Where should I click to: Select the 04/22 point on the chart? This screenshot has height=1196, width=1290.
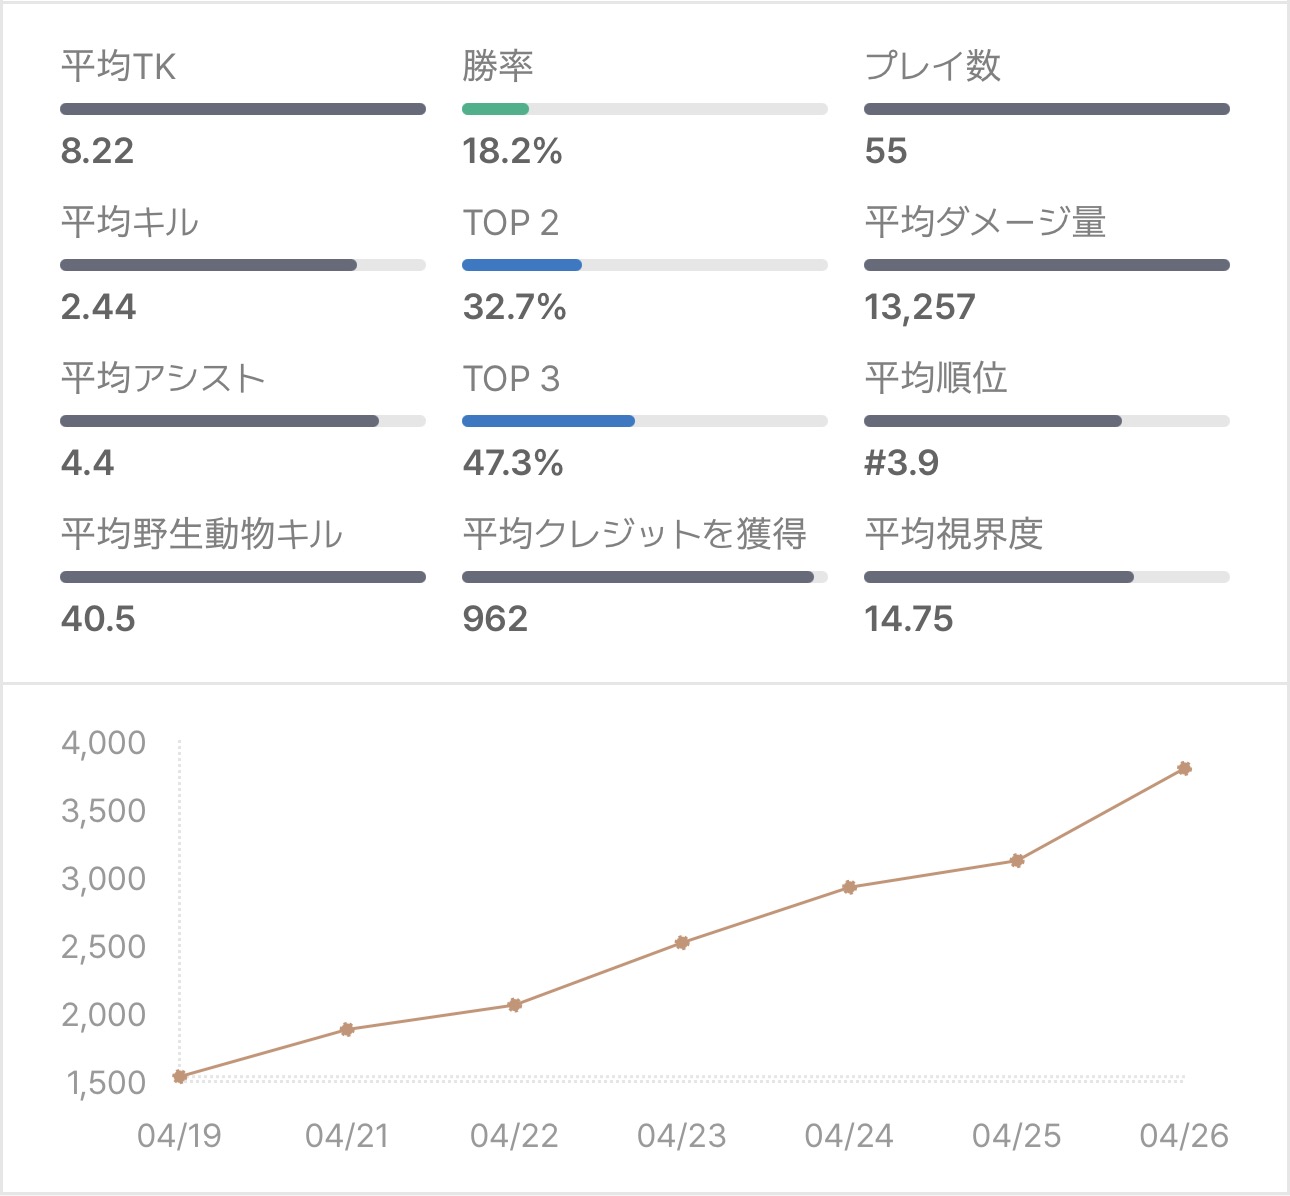coord(514,1005)
